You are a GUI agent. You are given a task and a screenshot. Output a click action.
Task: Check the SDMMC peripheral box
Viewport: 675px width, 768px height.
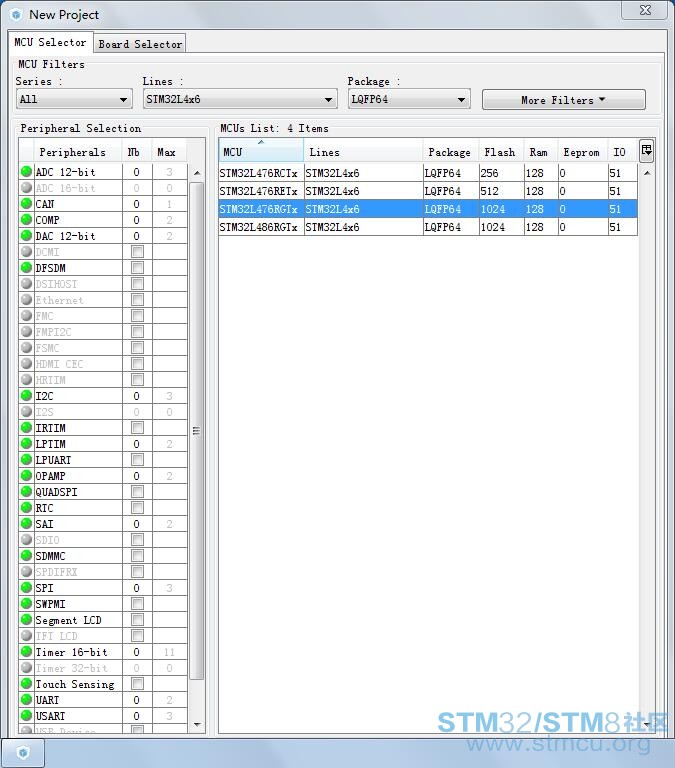coord(137,556)
